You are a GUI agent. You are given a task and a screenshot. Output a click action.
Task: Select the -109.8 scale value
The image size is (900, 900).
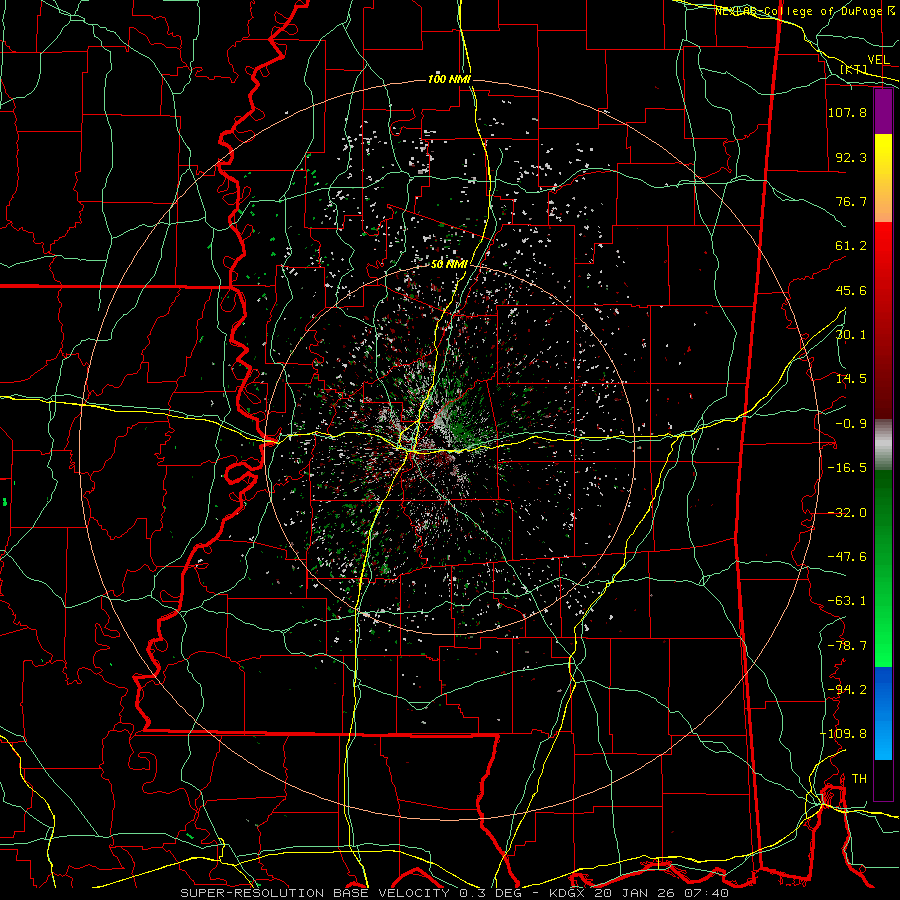(x=844, y=734)
